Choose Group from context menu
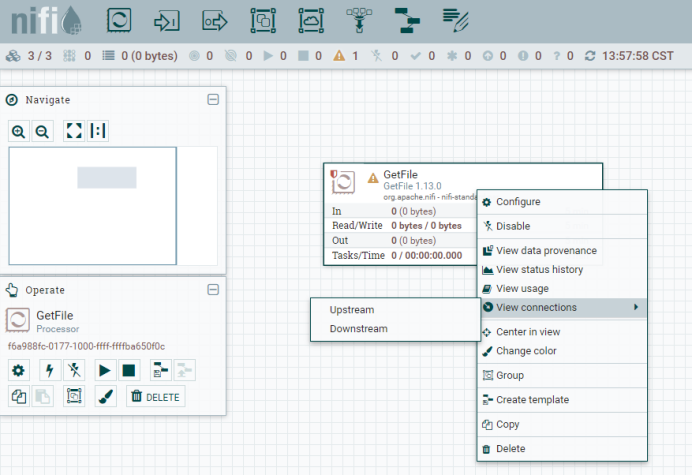Viewport: 692px width, 475px height. click(562, 376)
